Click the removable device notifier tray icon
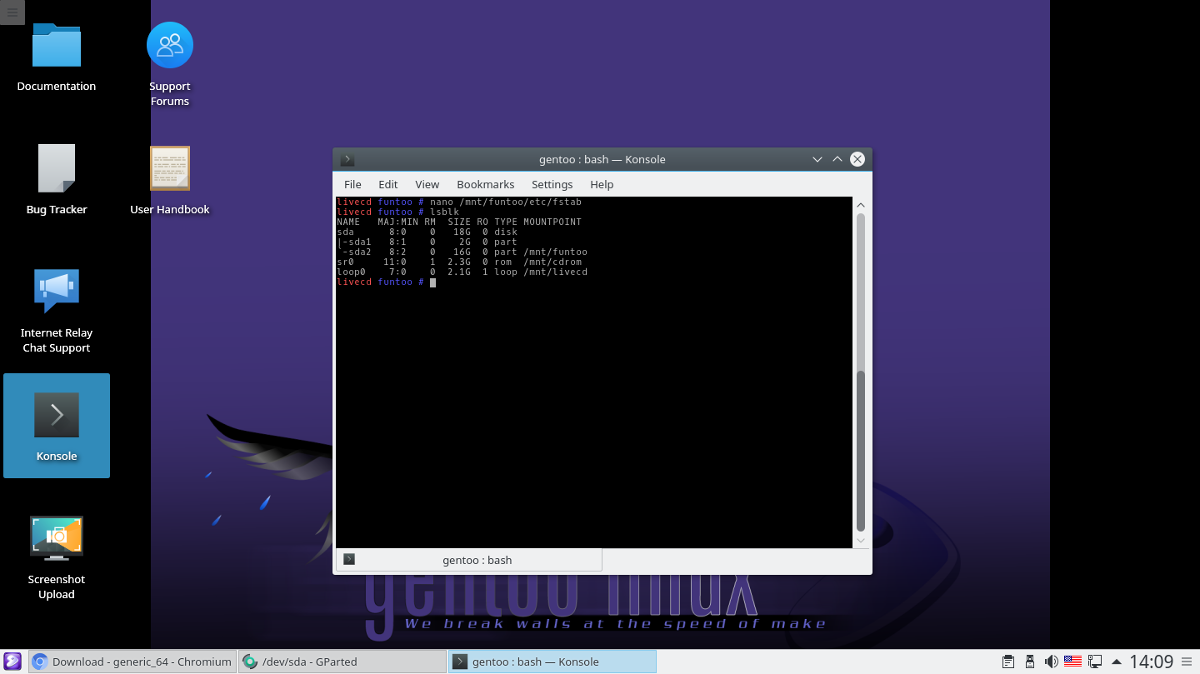 click(x=1030, y=662)
